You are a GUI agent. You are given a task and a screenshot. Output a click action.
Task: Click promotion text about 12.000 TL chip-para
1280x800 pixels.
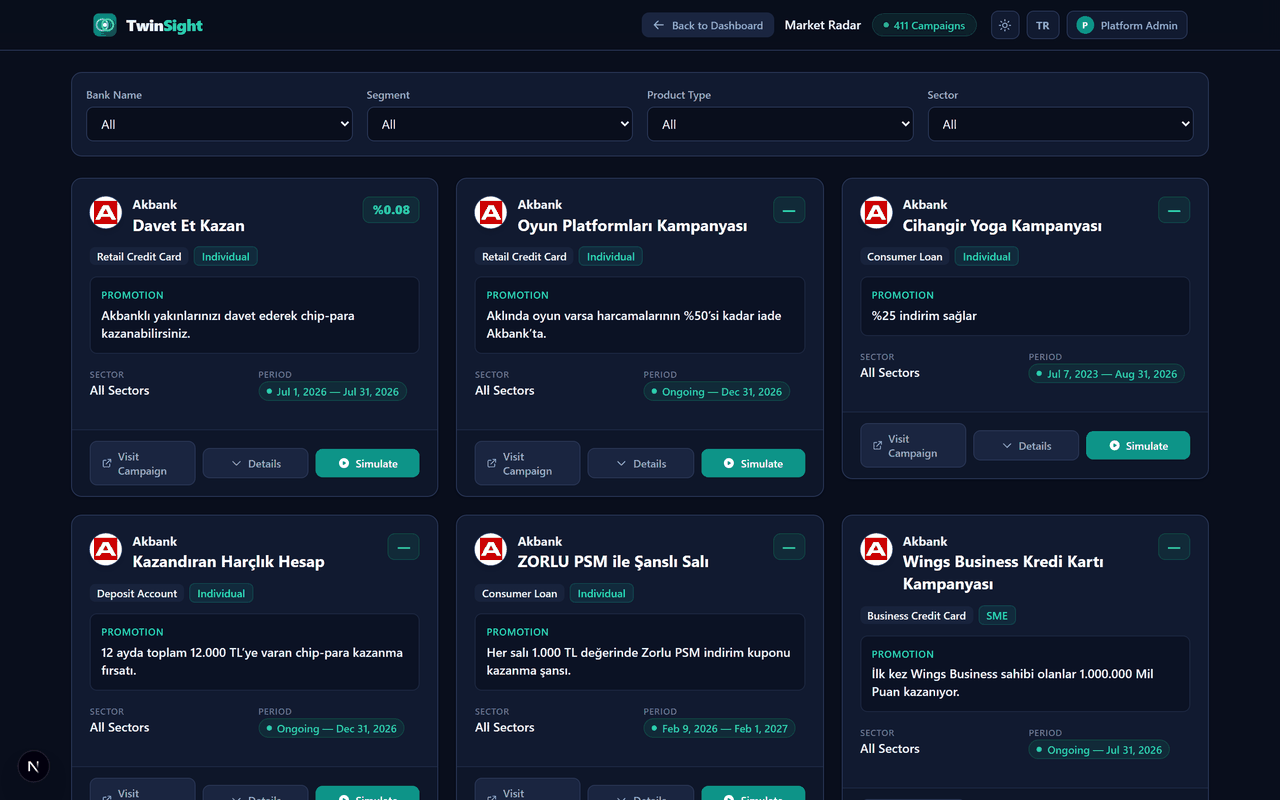click(252, 661)
